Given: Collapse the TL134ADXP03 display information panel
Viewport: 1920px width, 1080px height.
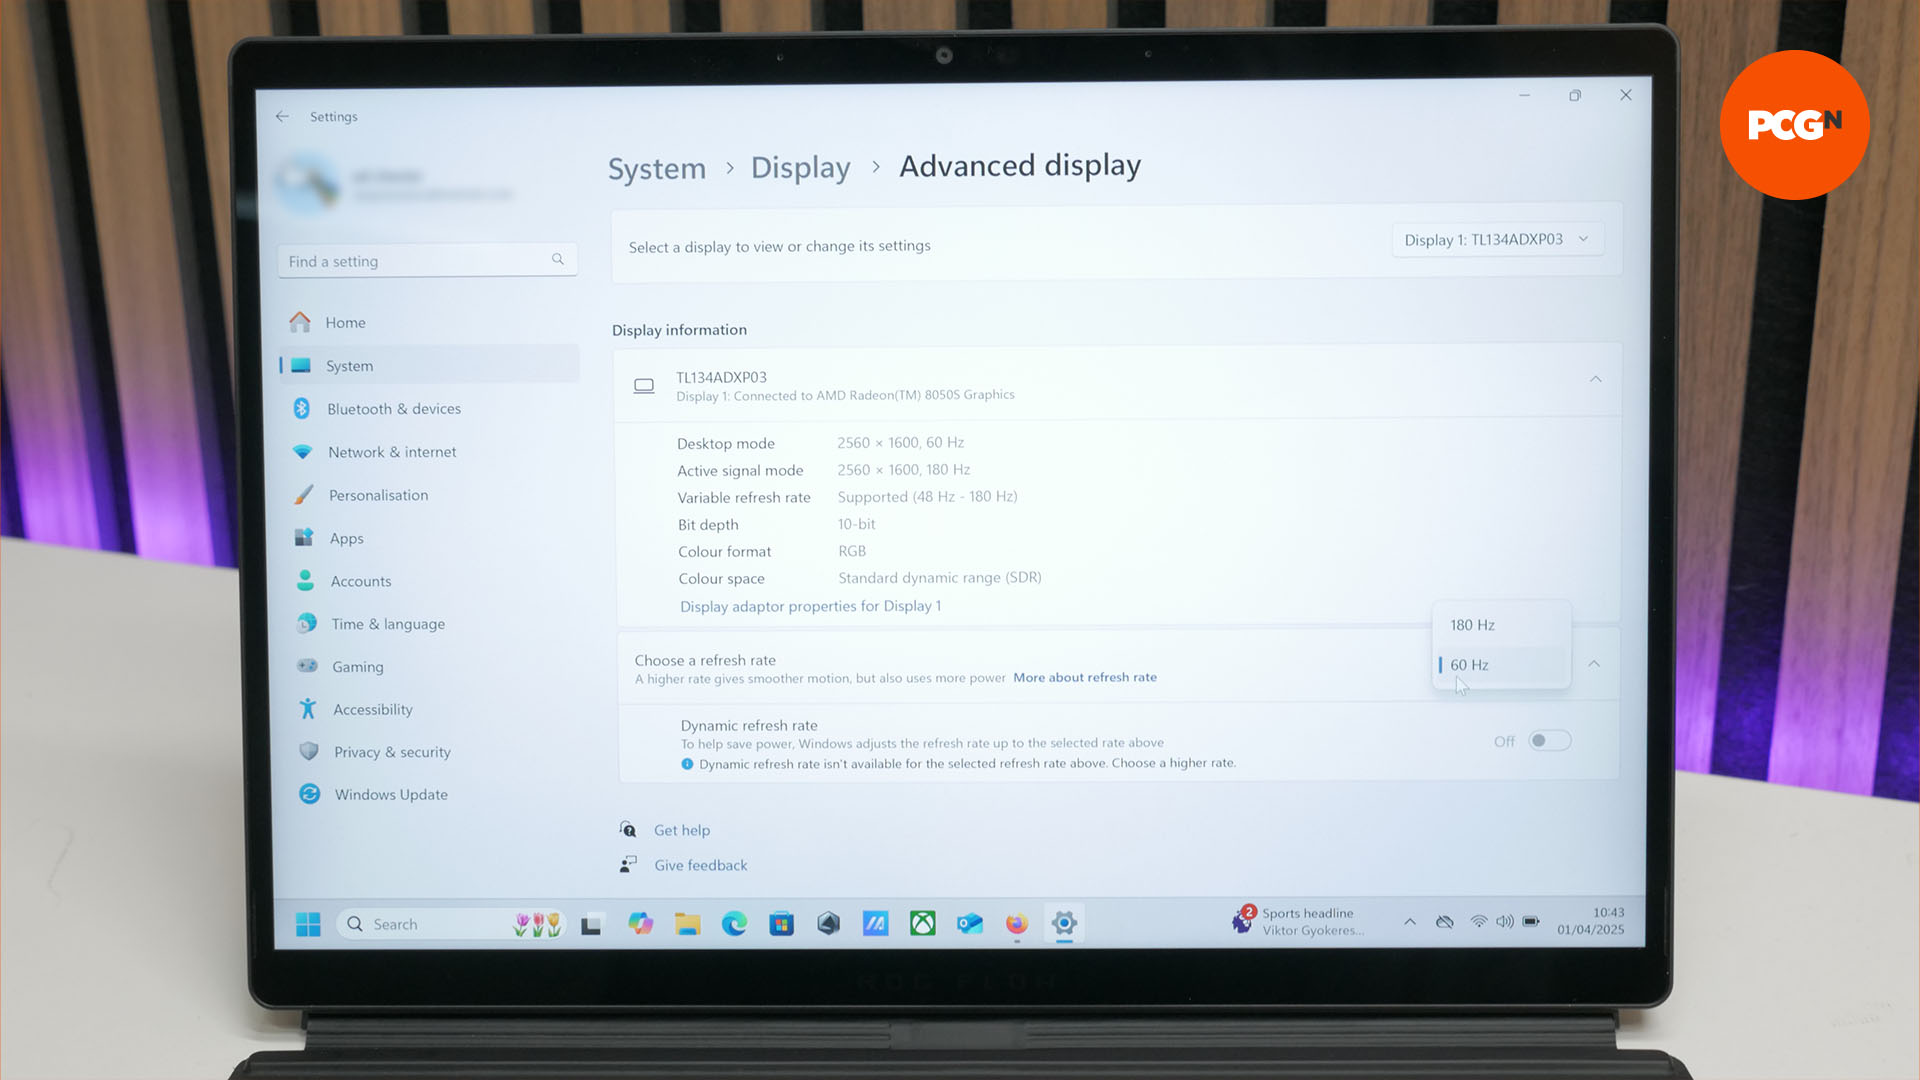Looking at the screenshot, I should coord(1595,380).
